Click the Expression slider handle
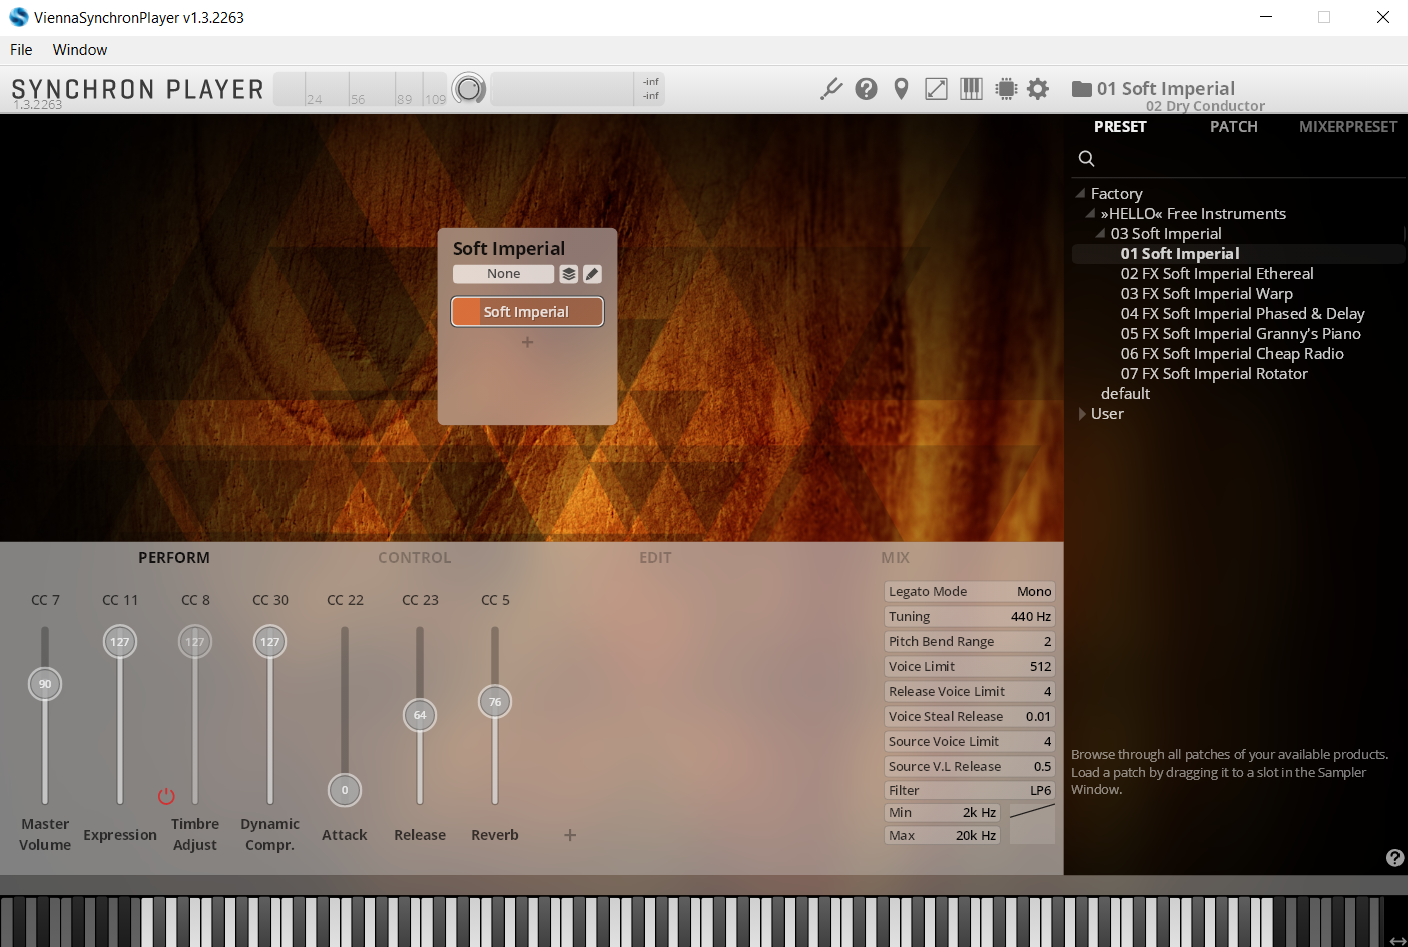This screenshot has height=947, width=1408. [120, 642]
